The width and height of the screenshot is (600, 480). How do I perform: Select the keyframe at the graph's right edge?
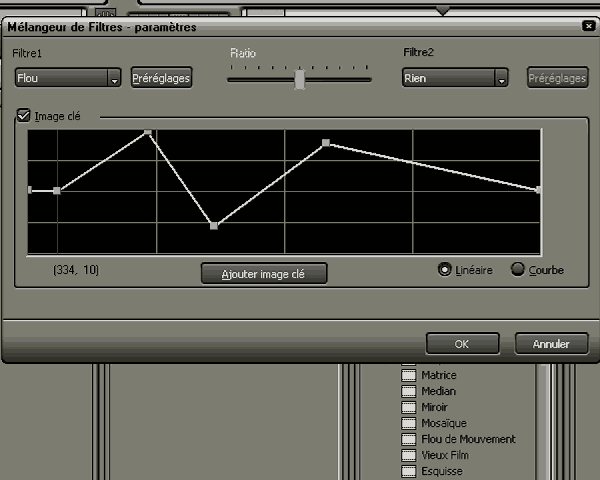click(x=538, y=189)
